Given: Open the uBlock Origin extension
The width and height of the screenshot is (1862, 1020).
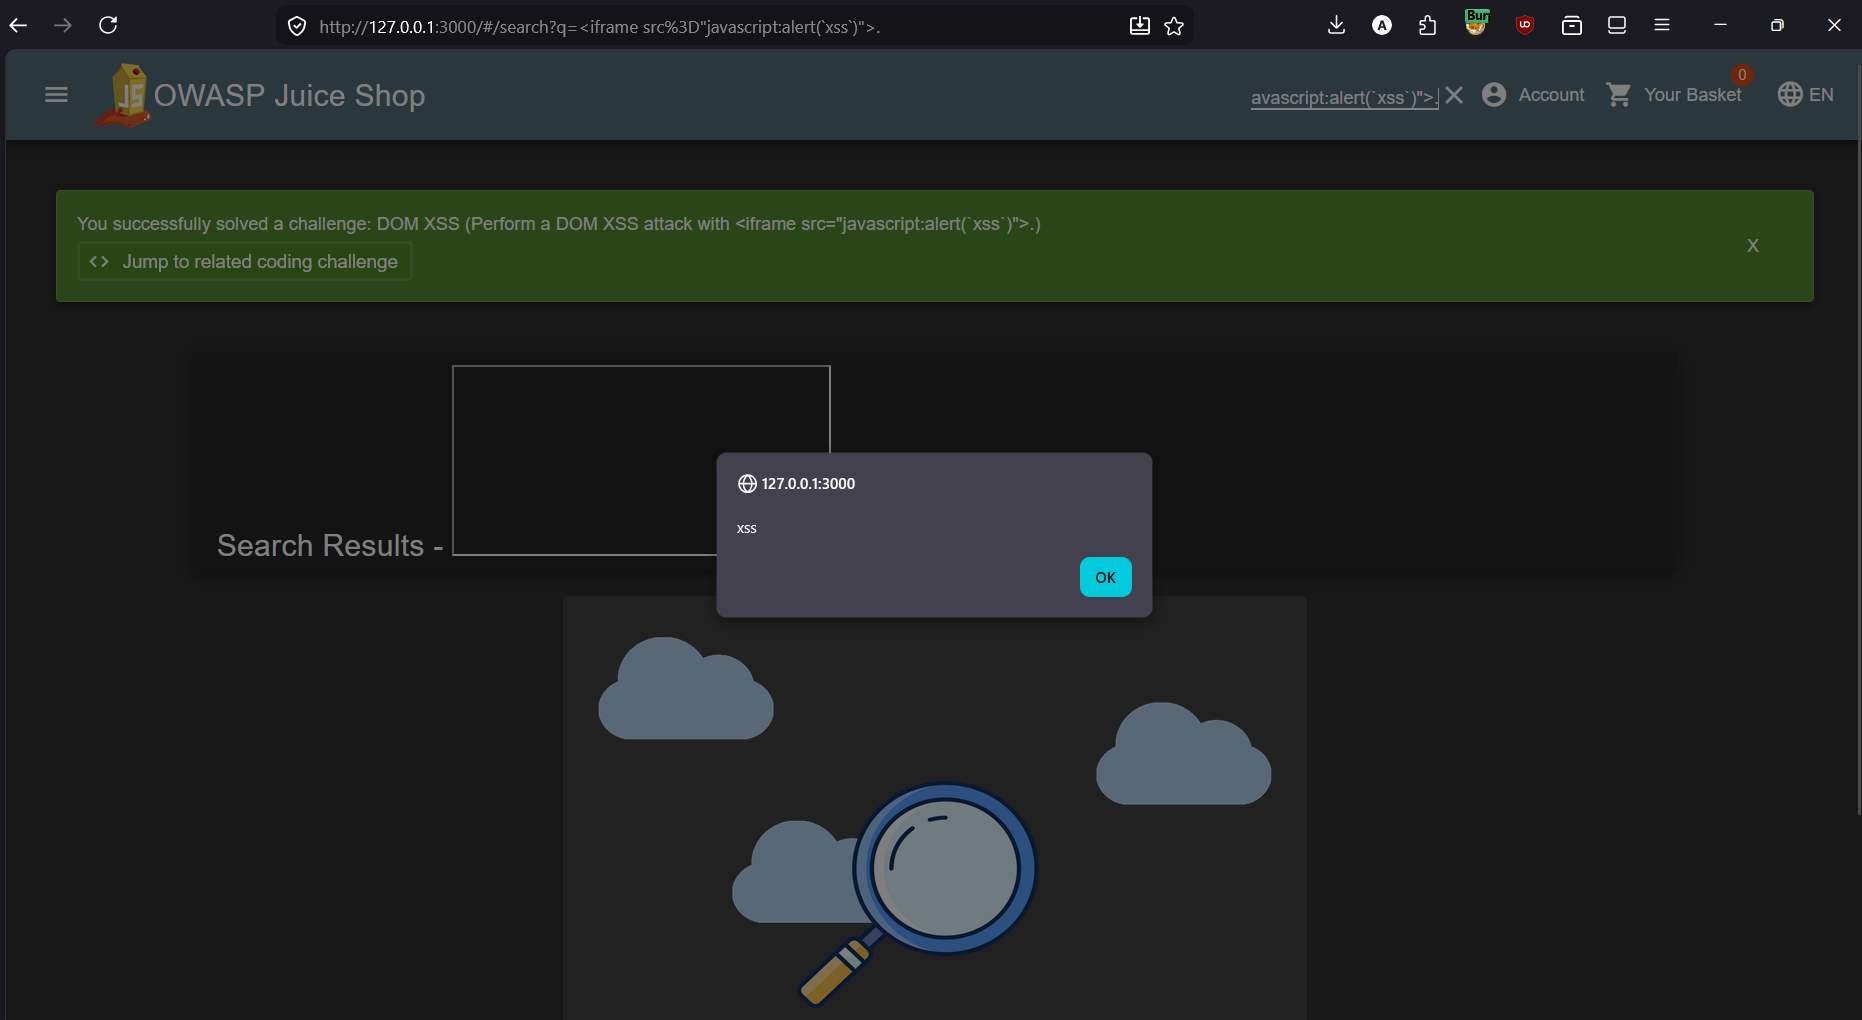Looking at the screenshot, I should pos(1524,25).
